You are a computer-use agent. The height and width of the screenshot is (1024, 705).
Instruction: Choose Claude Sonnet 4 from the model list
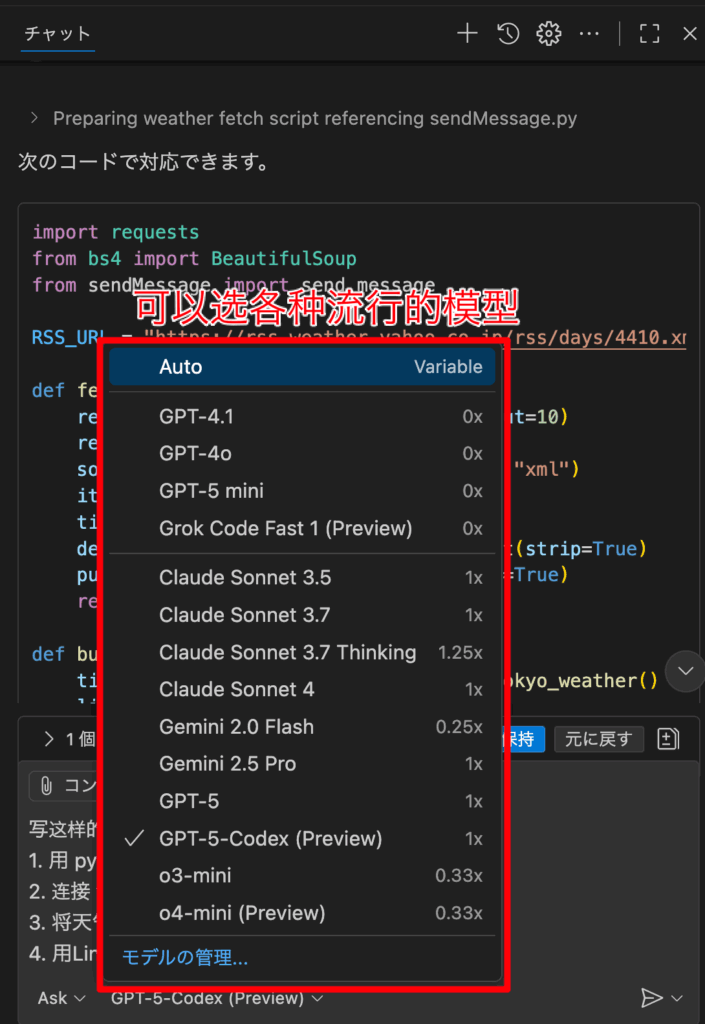pos(302,689)
